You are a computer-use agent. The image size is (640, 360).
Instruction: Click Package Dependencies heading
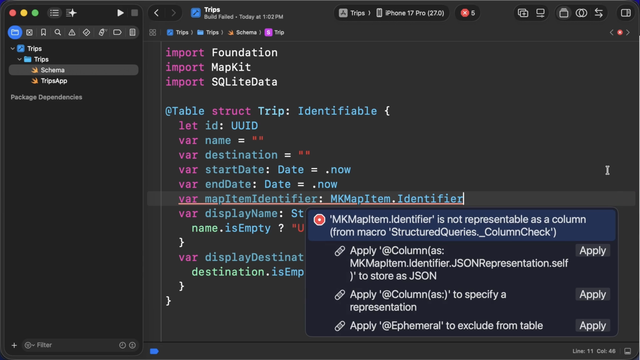46,97
